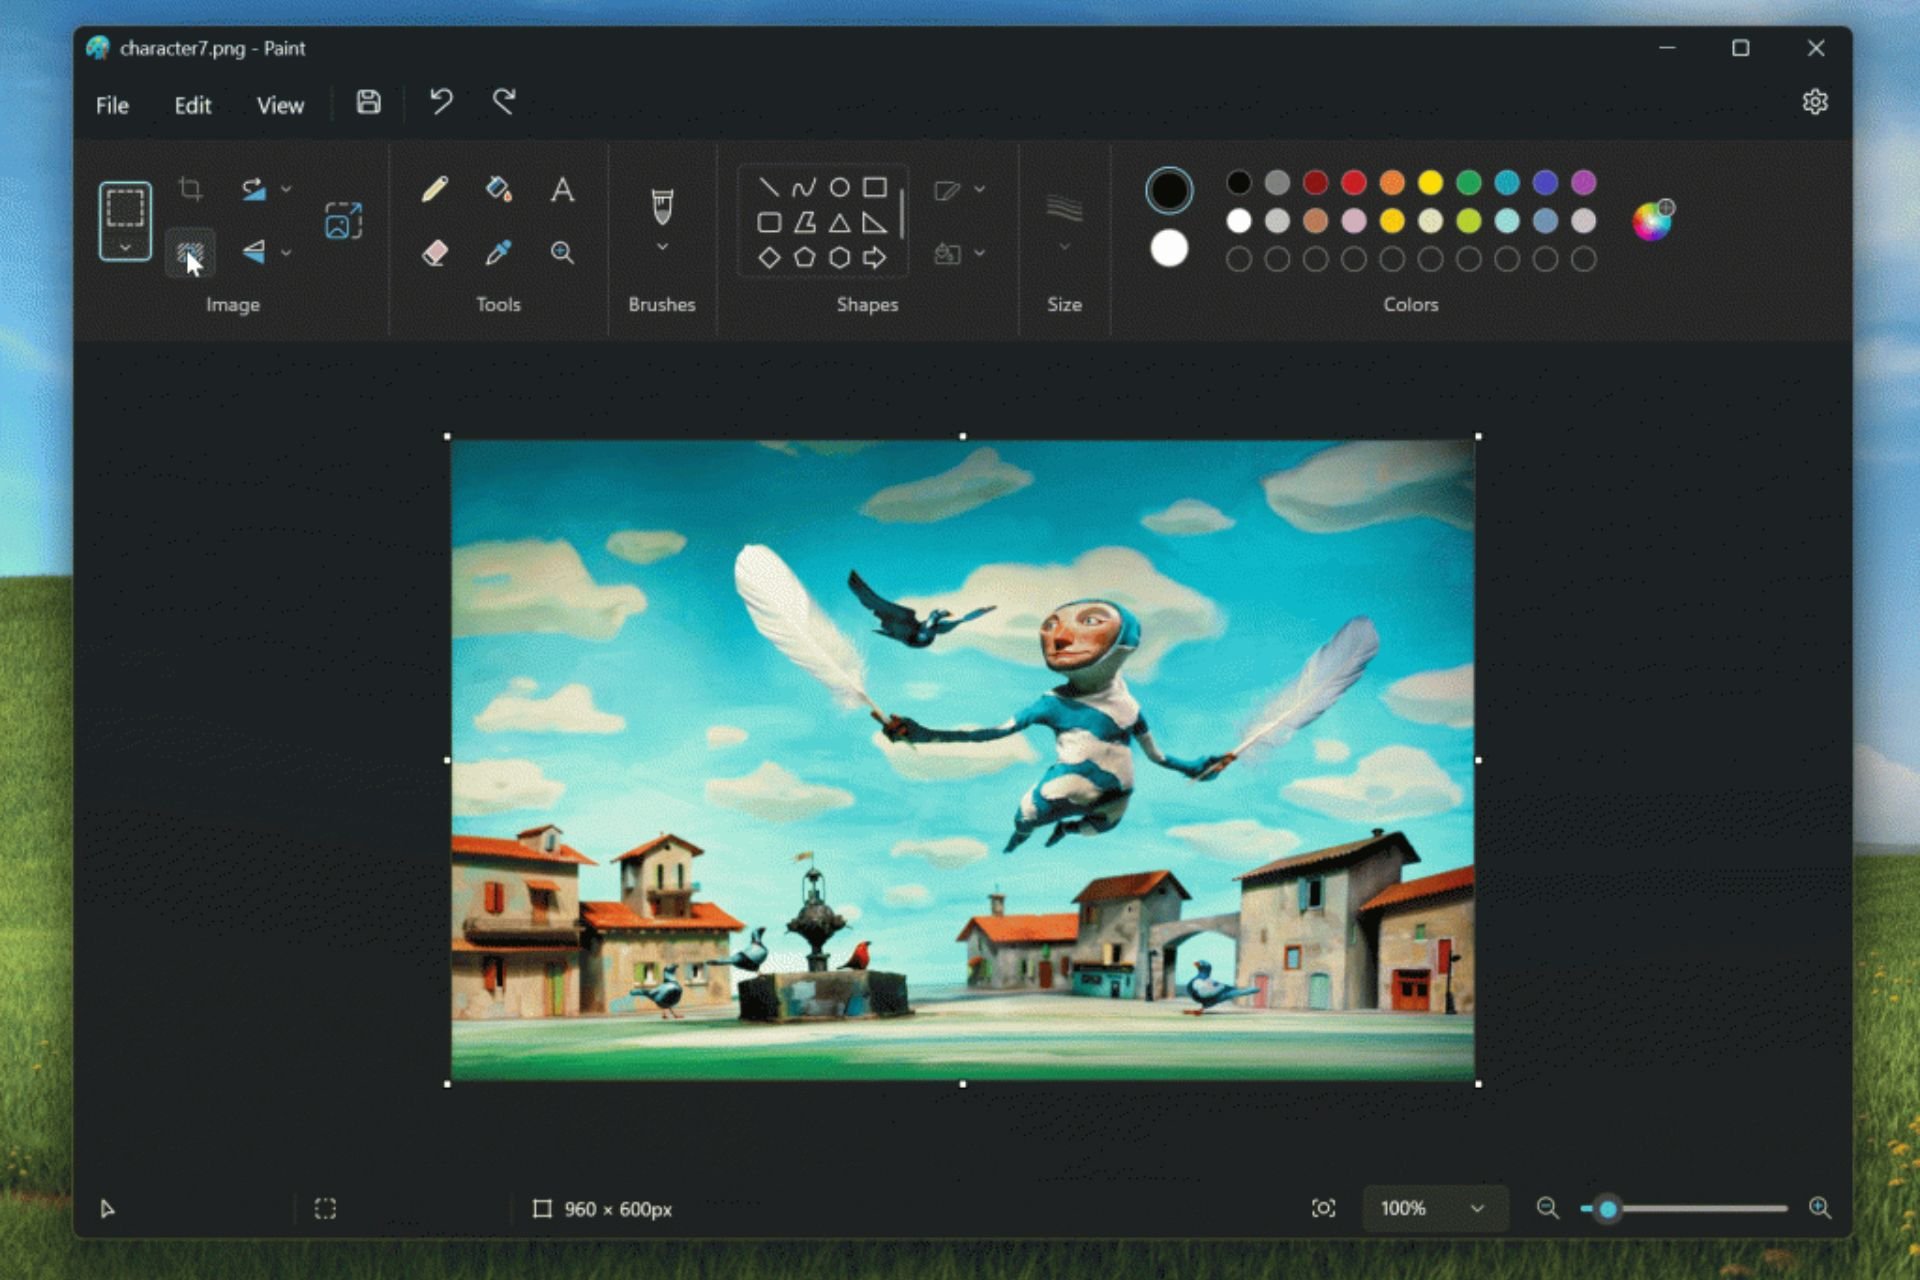
Task: Expand the shape outline options
Action: click(x=982, y=188)
